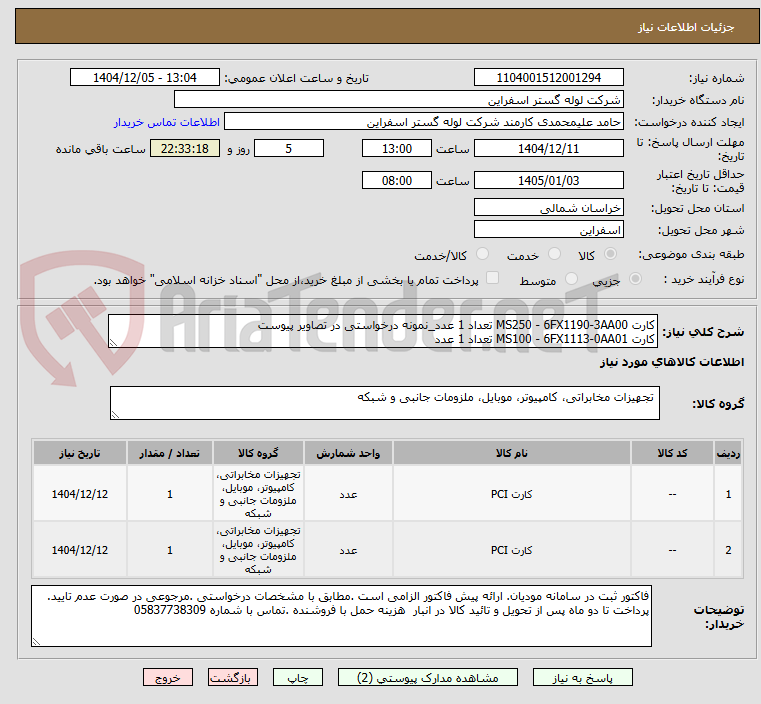
Task: Click کارت PCI name in row 1
Action: tap(512, 494)
